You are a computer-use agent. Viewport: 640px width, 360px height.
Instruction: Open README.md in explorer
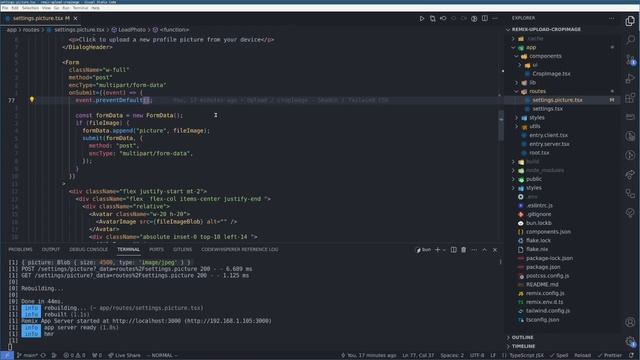pos(542,284)
